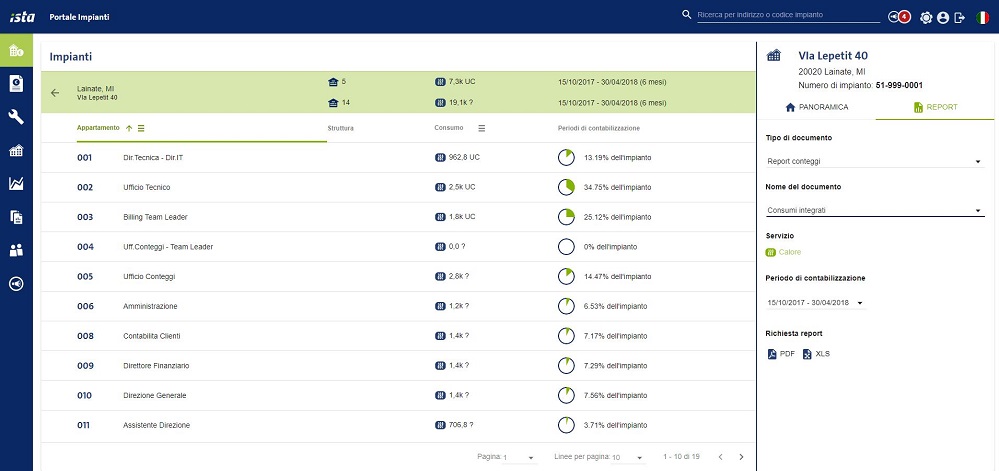The height and width of the screenshot is (471, 999).
Task: Click the users group icon in sidebar
Action: coord(16,250)
